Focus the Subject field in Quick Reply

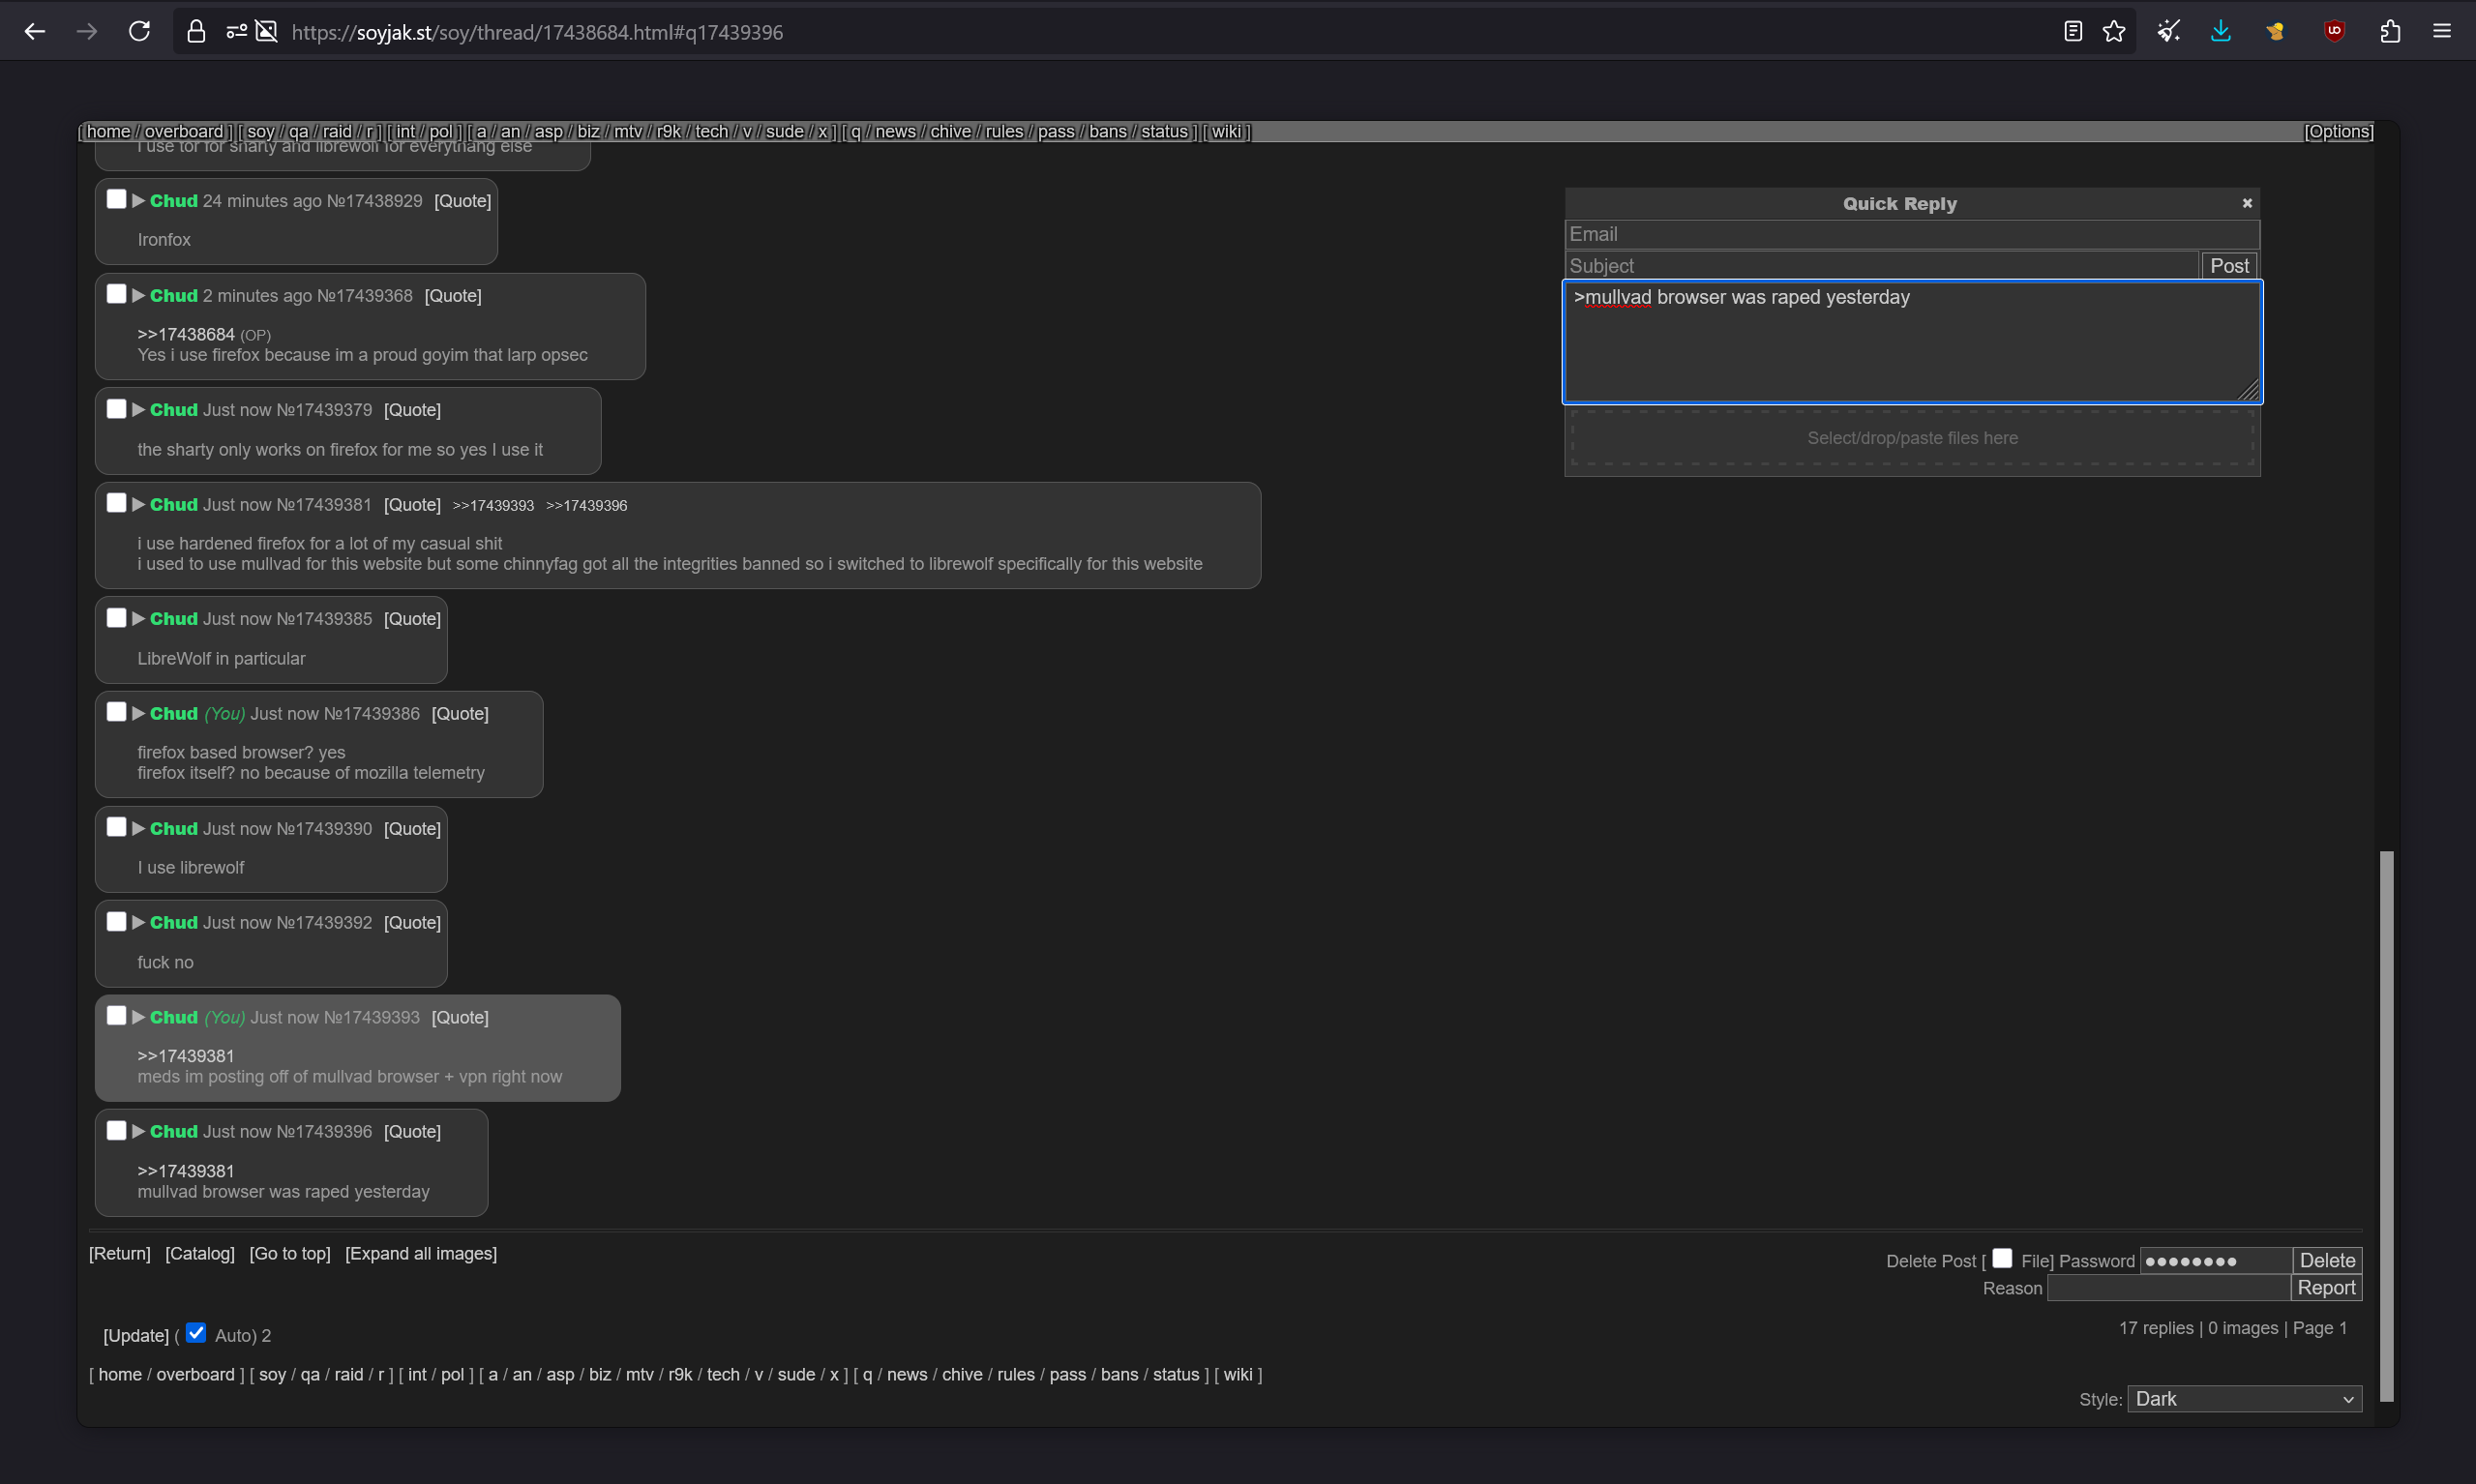coord(1882,266)
